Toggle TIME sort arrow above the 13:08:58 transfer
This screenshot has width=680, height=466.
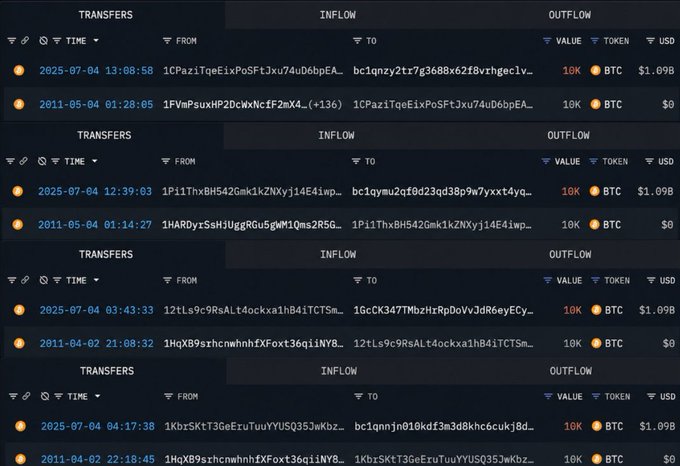pyautogui.click(x=96, y=41)
